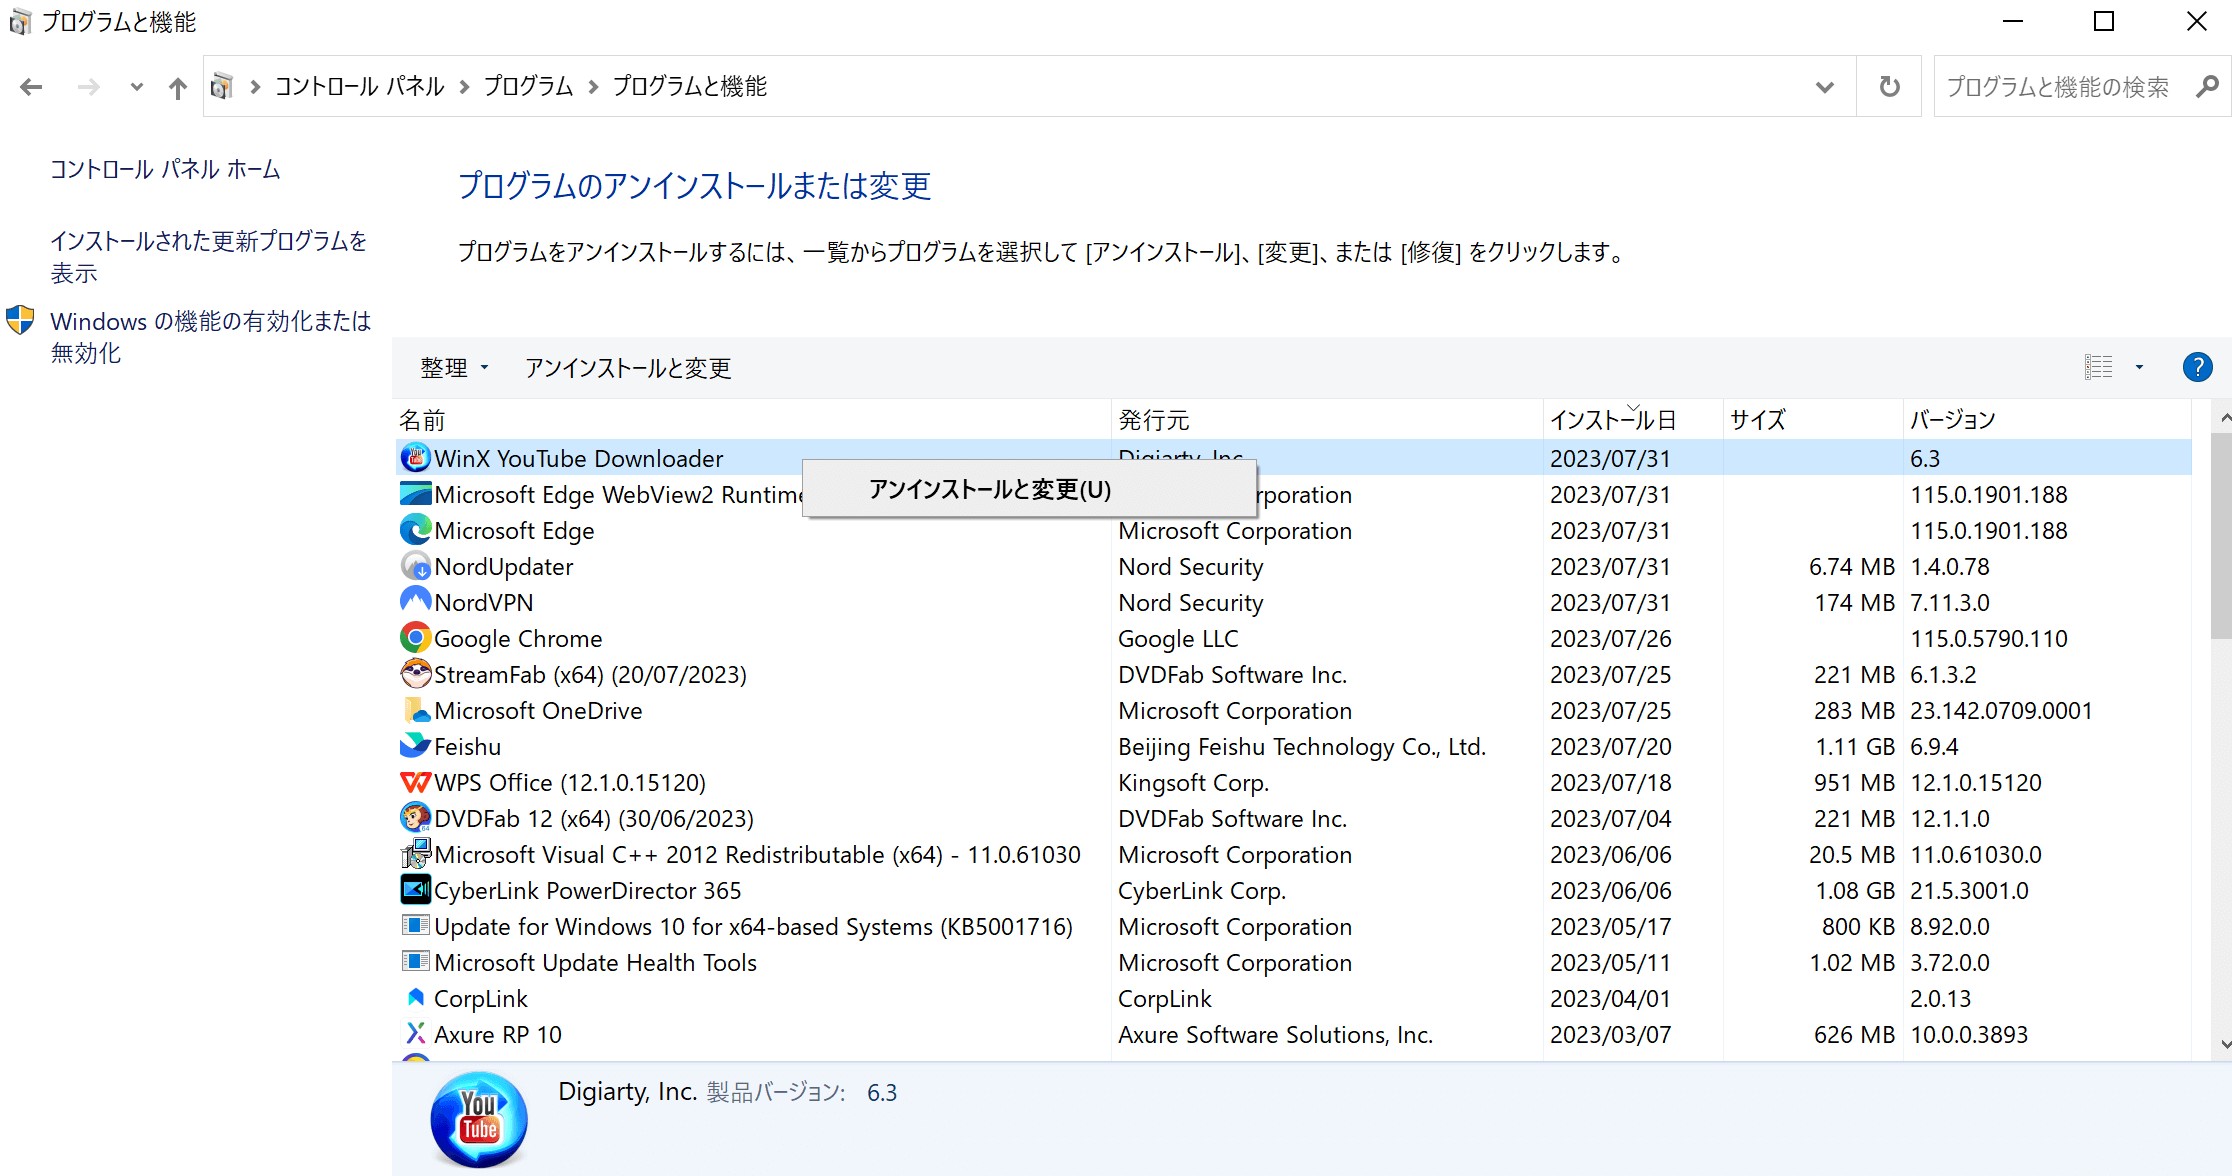Click the Microsoft Edge program icon
The image size is (2232, 1176).
click(x=415, y=530)
